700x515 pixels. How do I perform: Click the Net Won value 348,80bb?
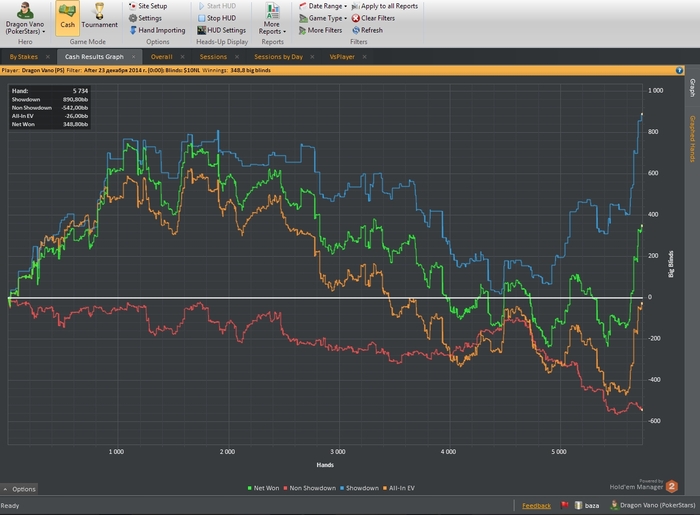coord(75,124)
